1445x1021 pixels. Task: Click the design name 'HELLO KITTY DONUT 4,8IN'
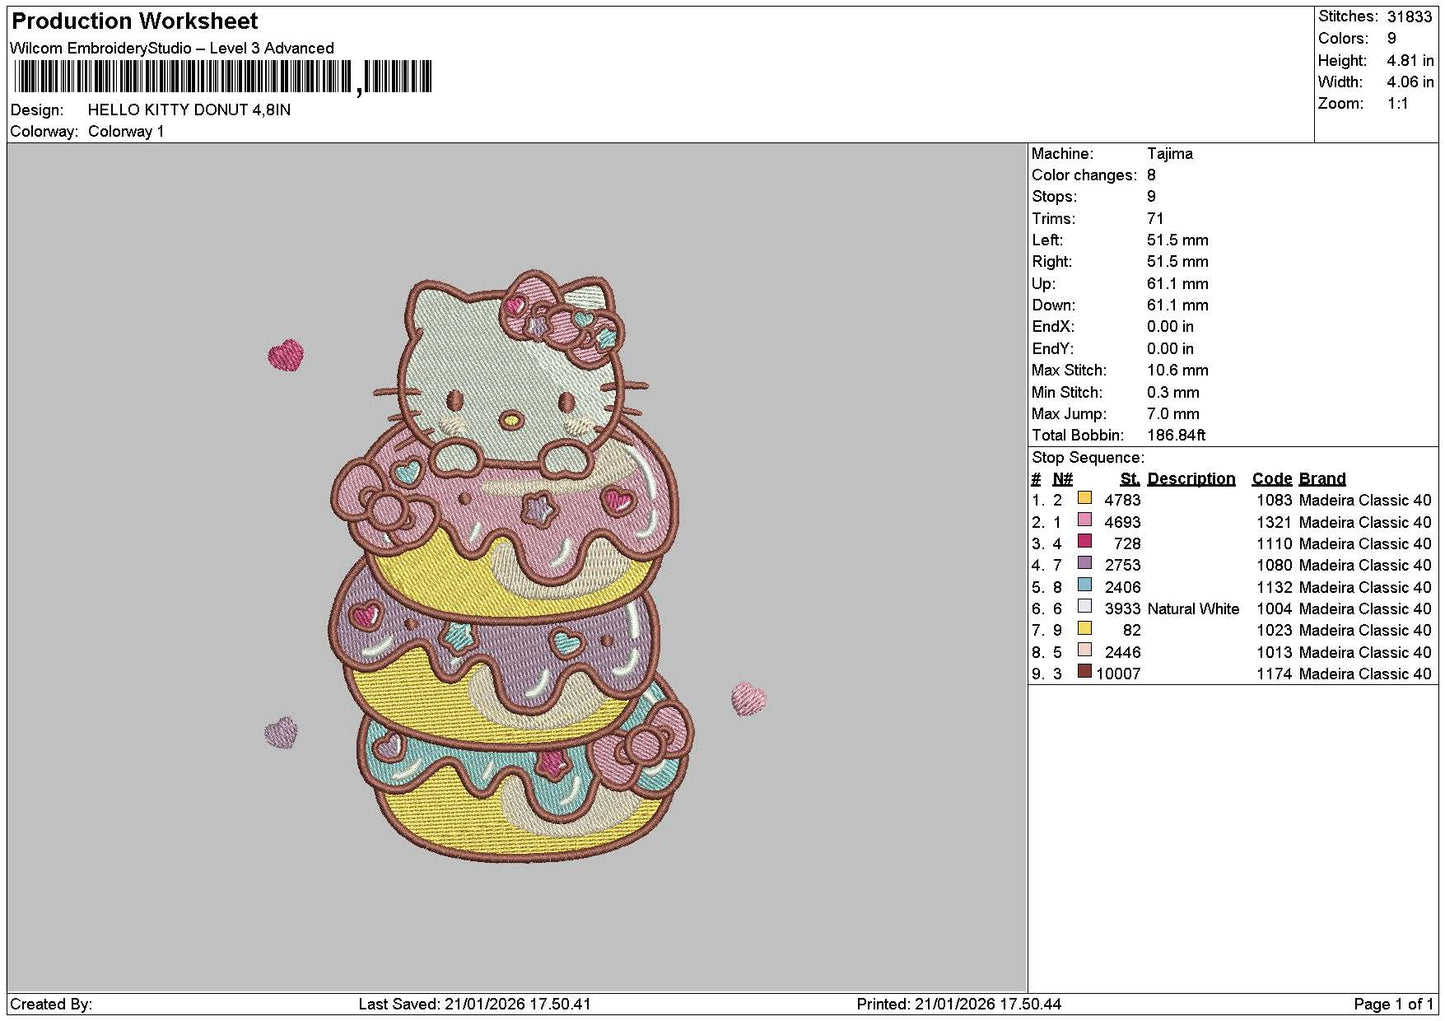point(189,110)
